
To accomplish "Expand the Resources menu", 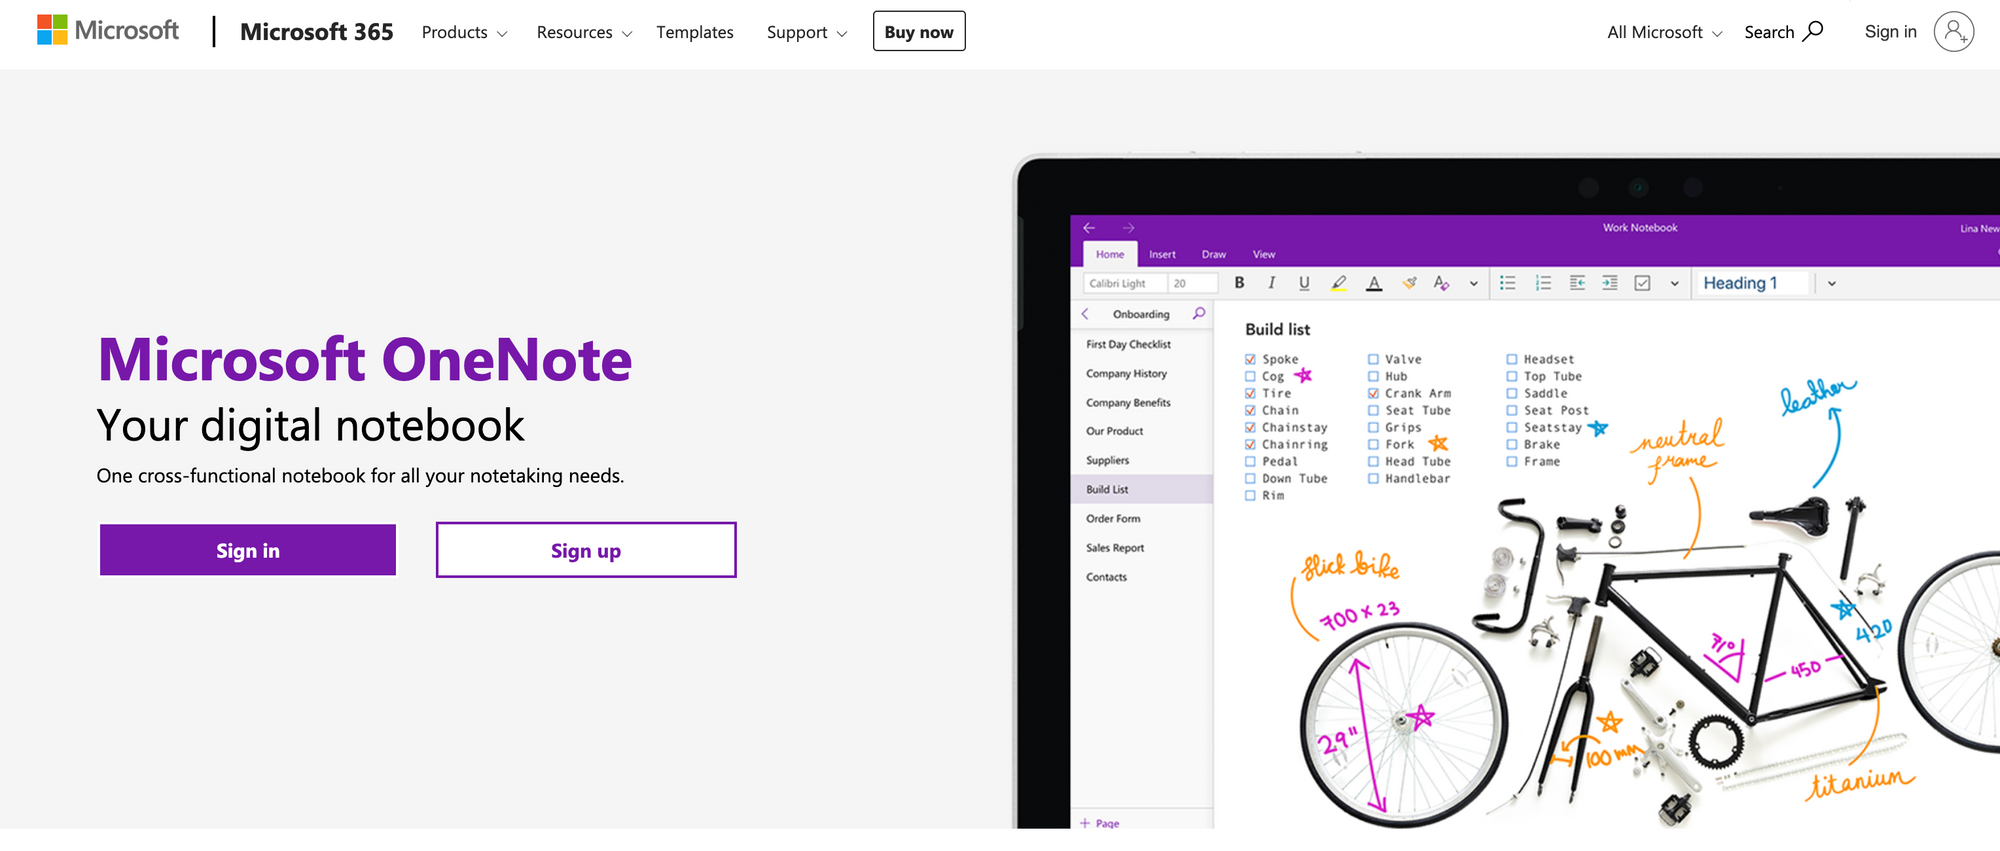I will pyautogui.click(x=584, y=32).
